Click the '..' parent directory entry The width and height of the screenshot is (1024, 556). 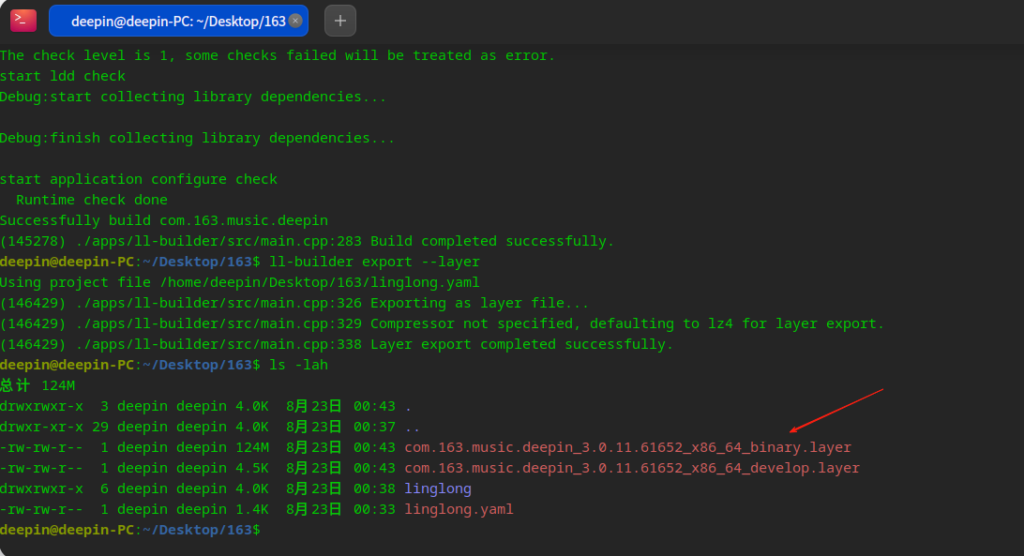coord(412,427)
